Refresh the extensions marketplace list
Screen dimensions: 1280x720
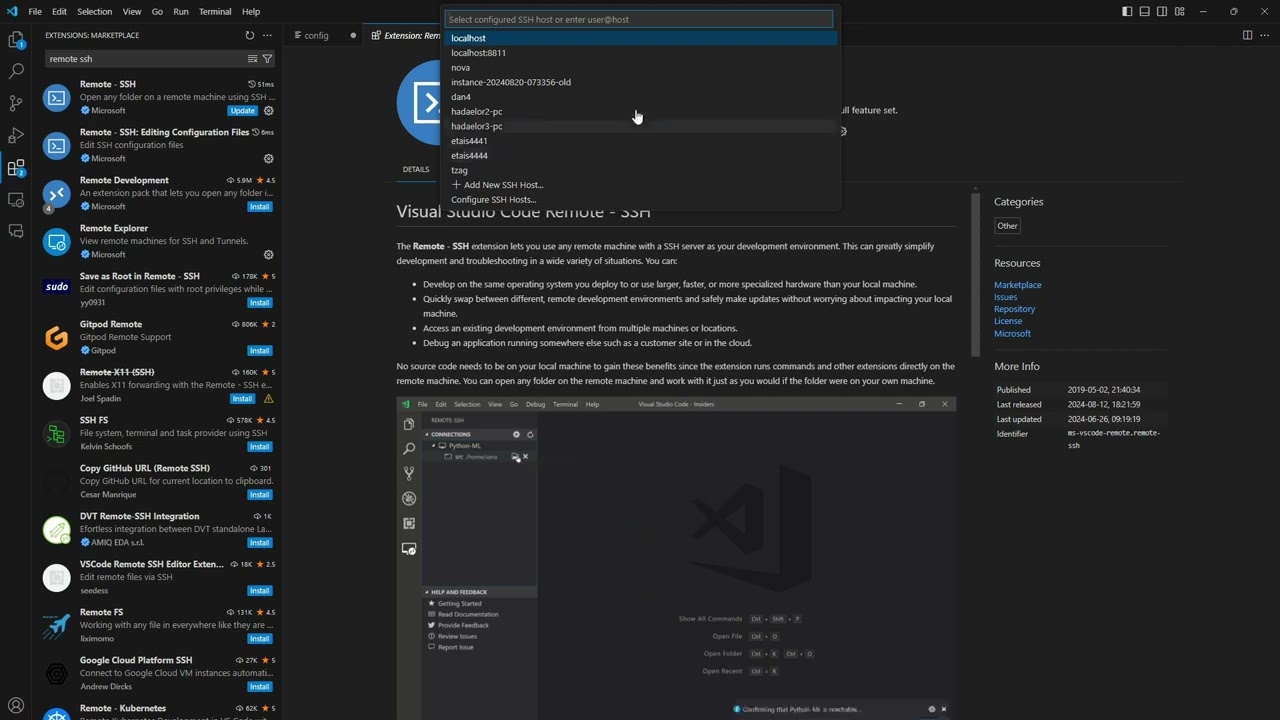coord(250,35)
